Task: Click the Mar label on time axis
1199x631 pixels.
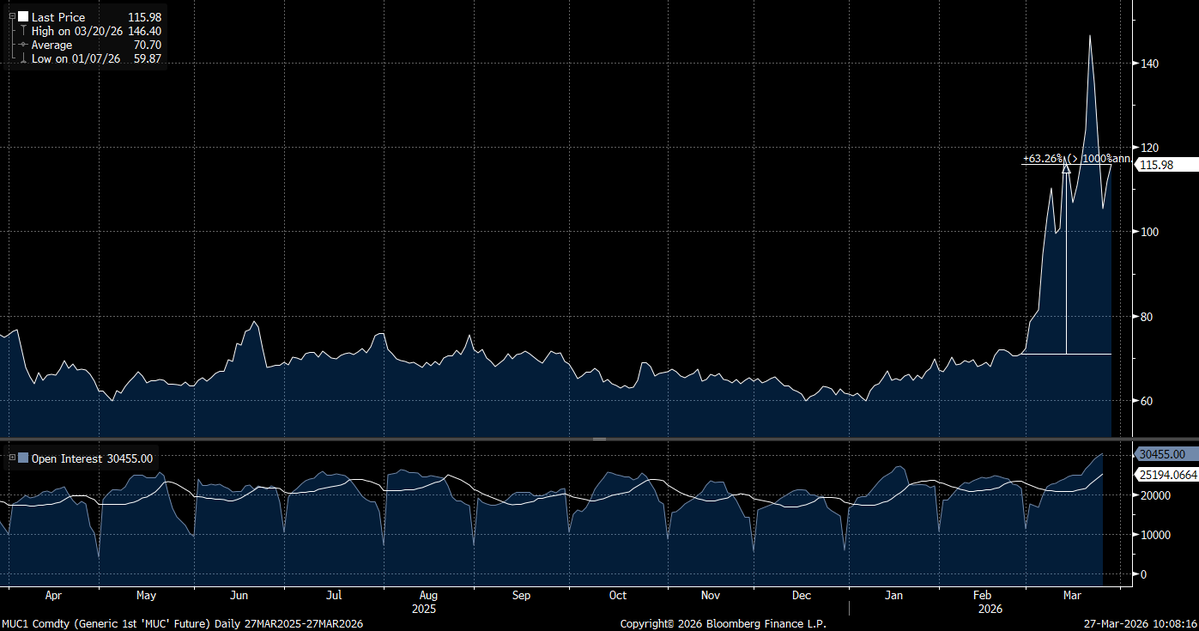Action: click(x=1073, y=596)
